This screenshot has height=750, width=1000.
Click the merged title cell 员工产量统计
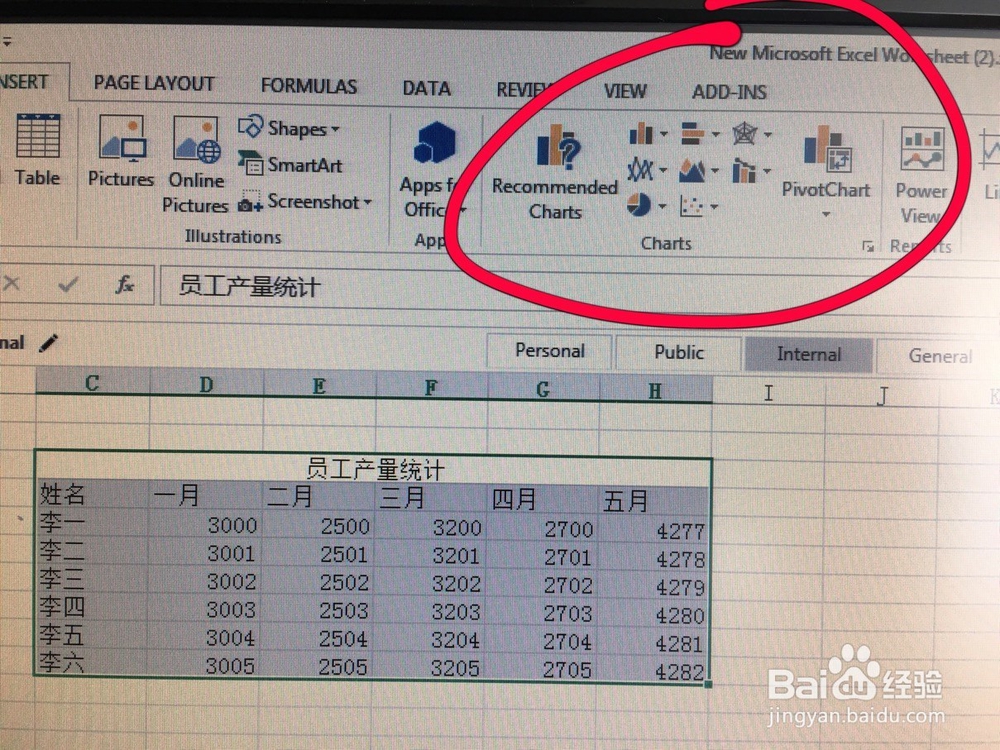(x=373, y=467)
